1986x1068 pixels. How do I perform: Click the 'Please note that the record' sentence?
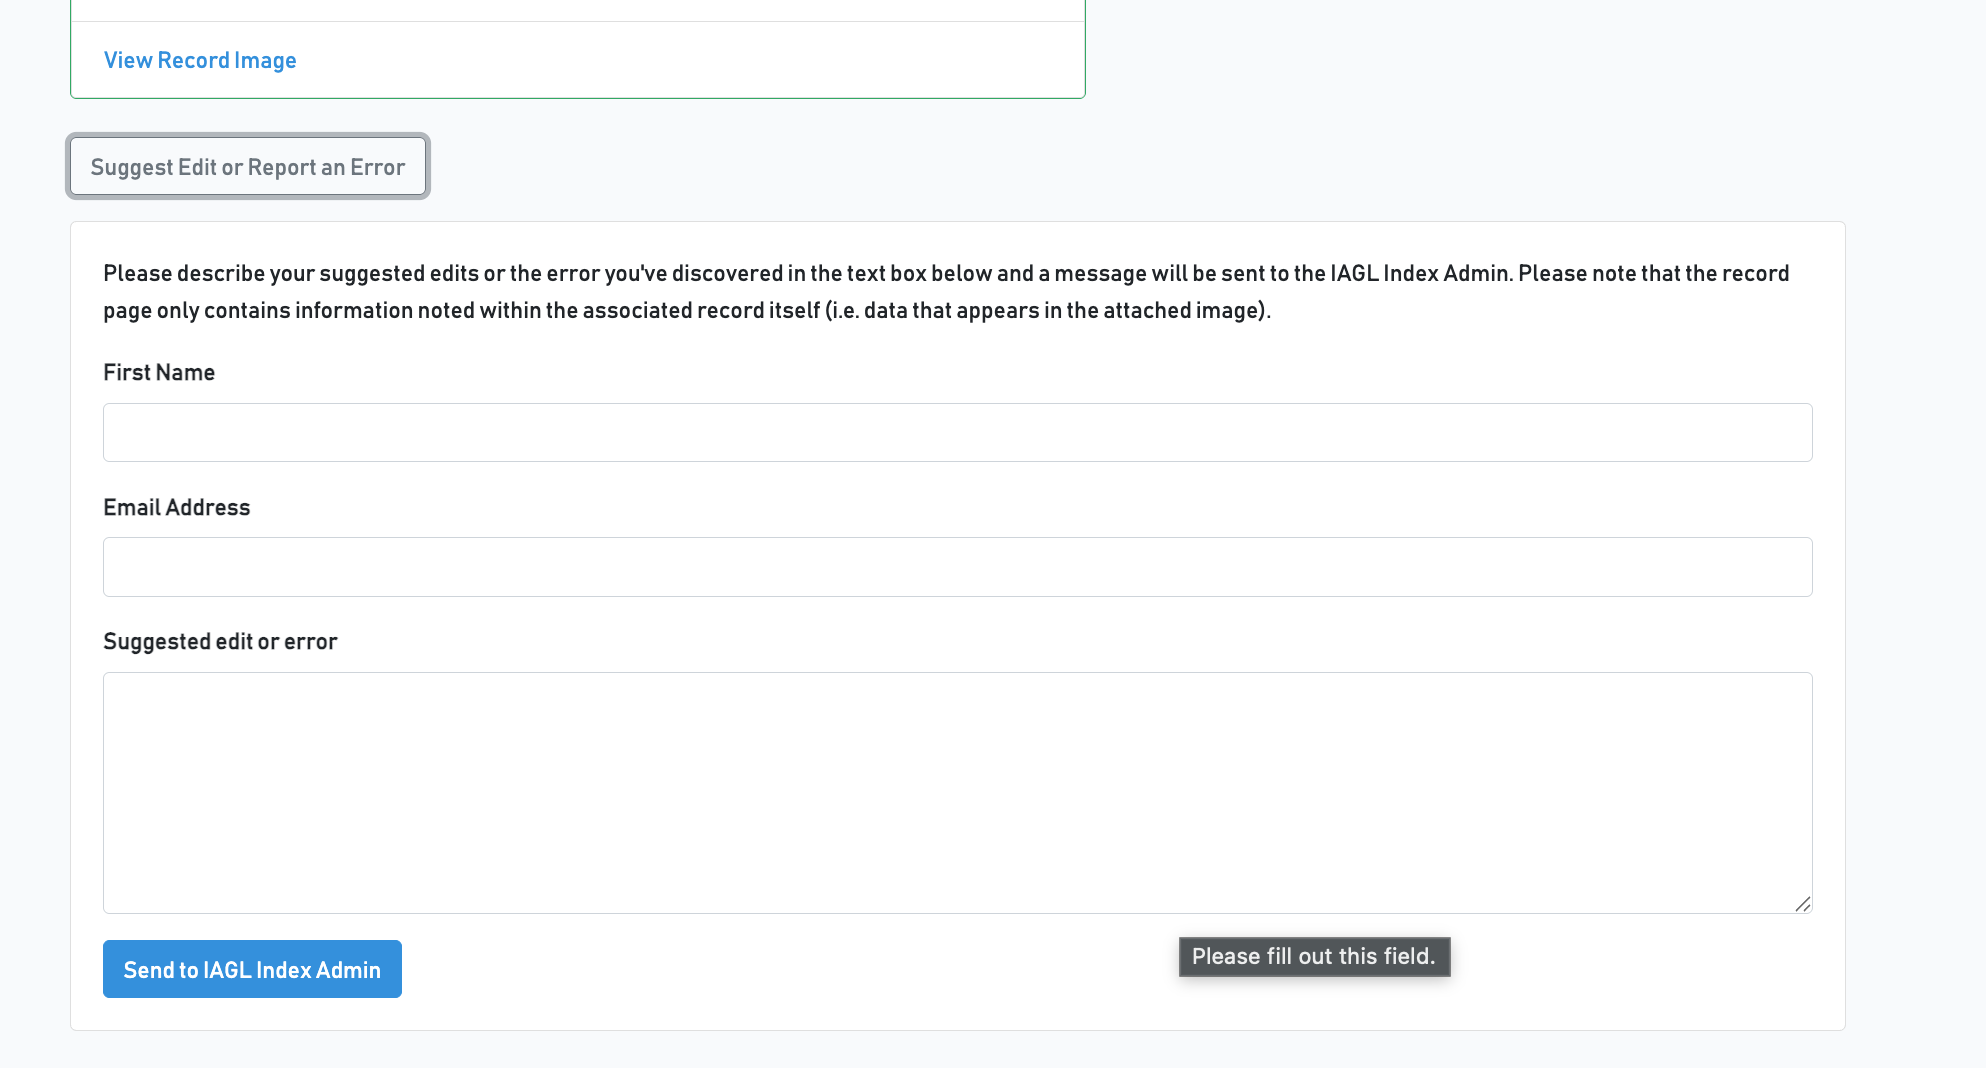1654,273
